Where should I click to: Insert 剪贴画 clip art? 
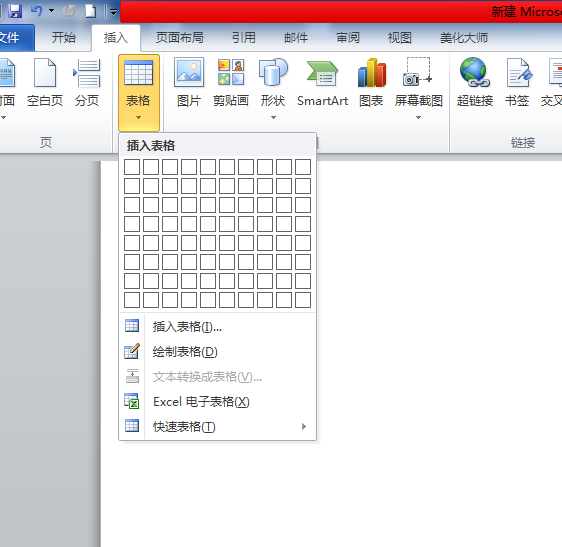pyautogui.click(x=231, y=82)
